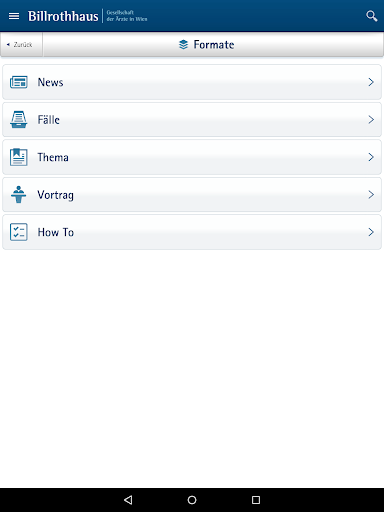Click the Thema document icon
This screenshot has width=384, height=512.
coord(19,157)
